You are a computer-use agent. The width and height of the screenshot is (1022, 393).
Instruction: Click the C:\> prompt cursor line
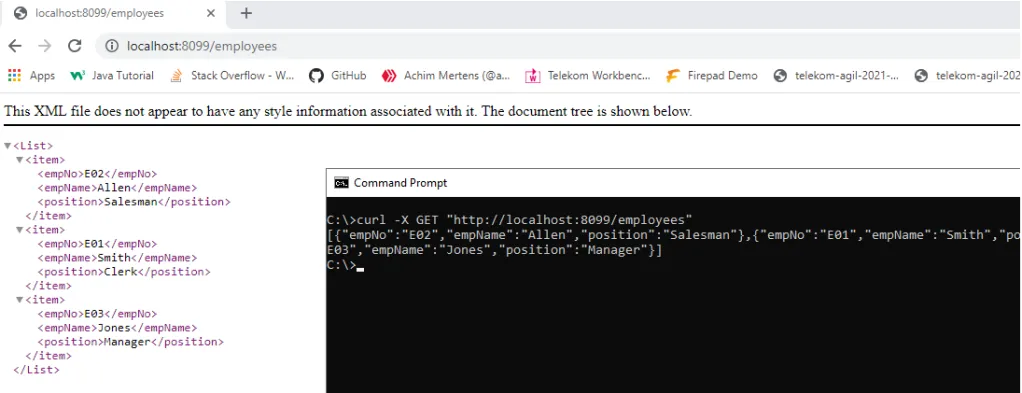345,266
